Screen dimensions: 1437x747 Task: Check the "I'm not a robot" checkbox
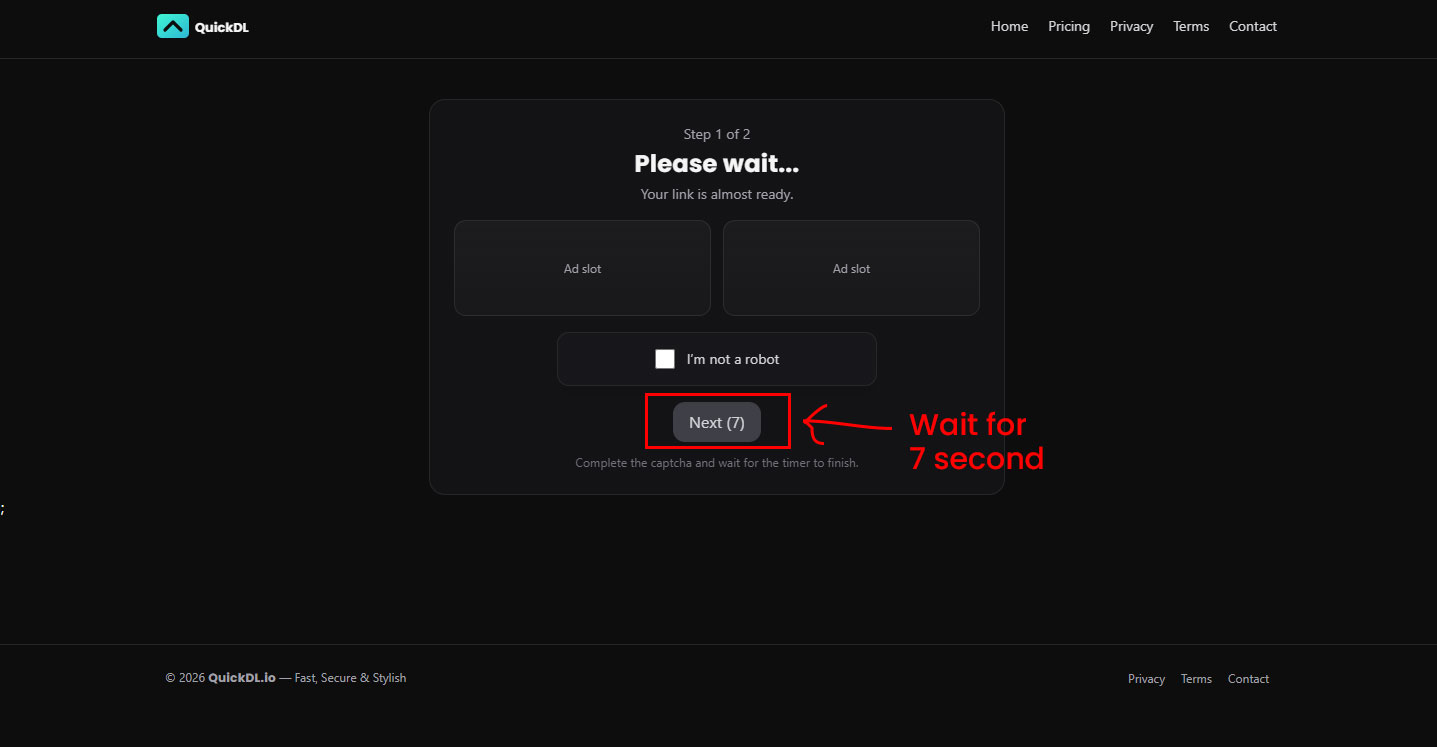[x=665, y=359]
